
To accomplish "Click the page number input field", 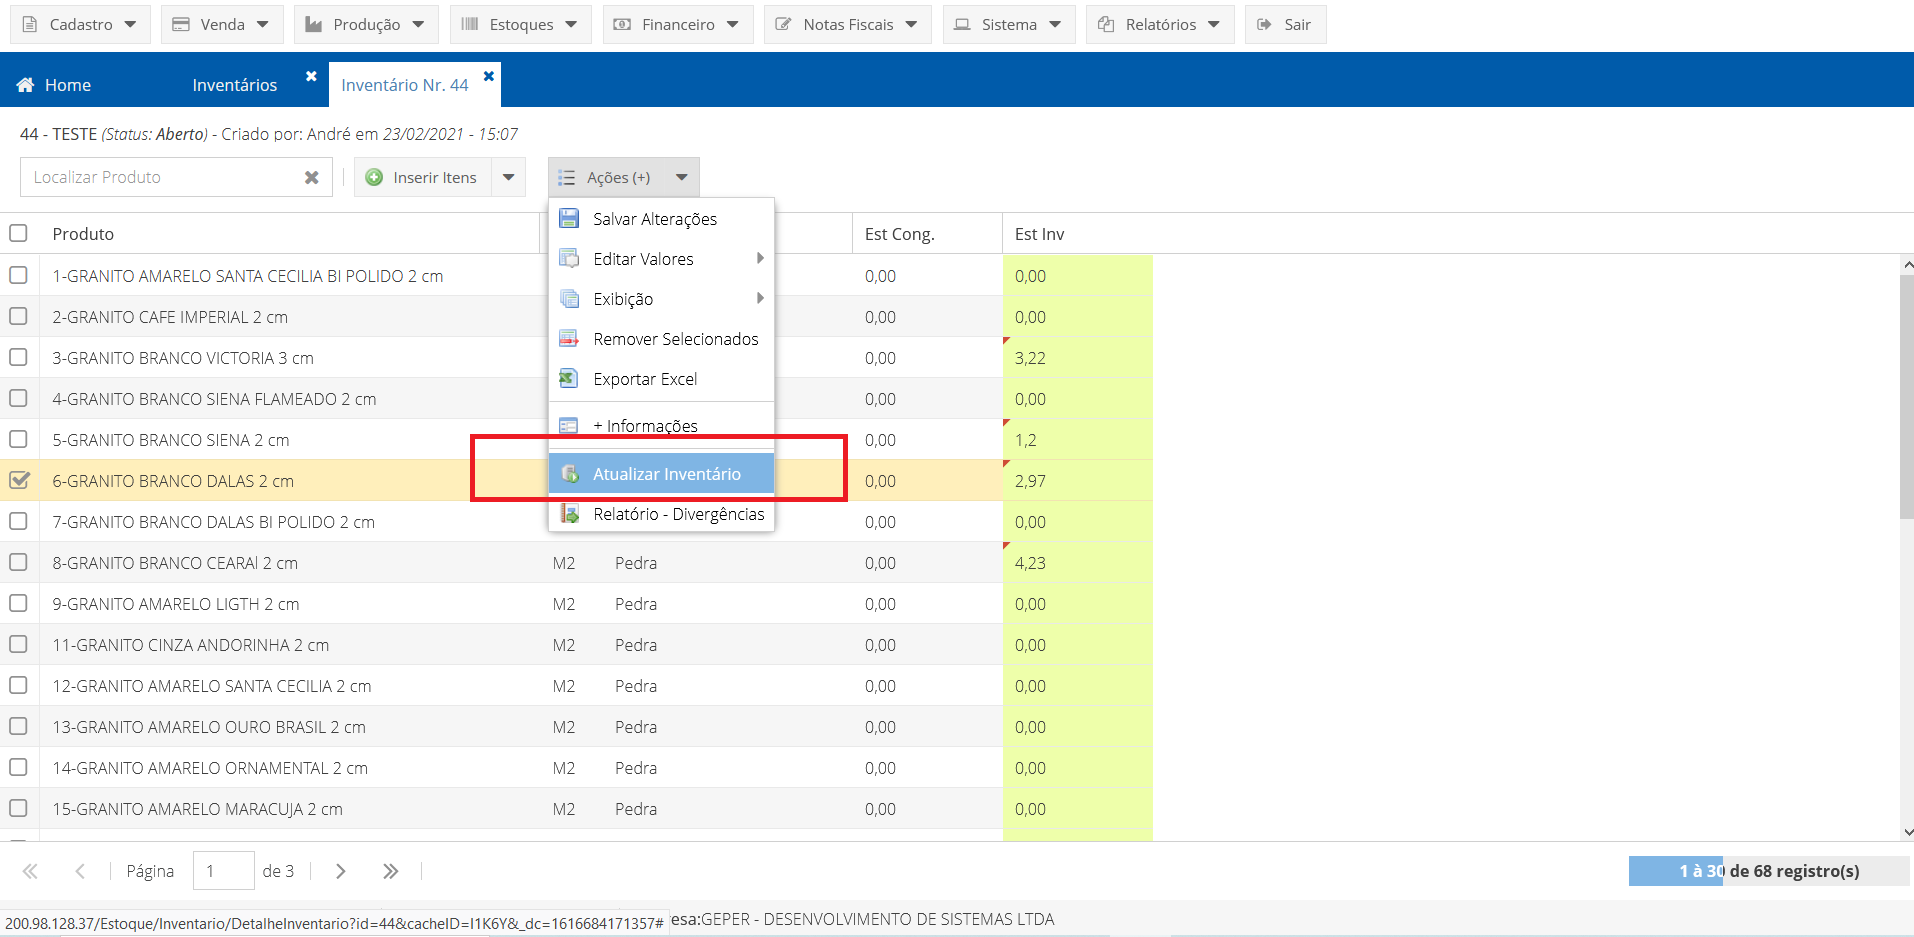I will [x=223, y=871].
